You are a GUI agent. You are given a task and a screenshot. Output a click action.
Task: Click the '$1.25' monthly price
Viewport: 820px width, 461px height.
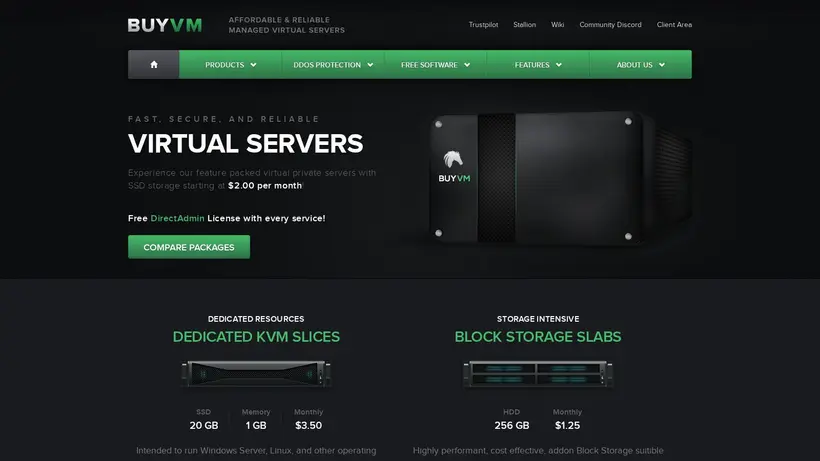coord(567,425)
